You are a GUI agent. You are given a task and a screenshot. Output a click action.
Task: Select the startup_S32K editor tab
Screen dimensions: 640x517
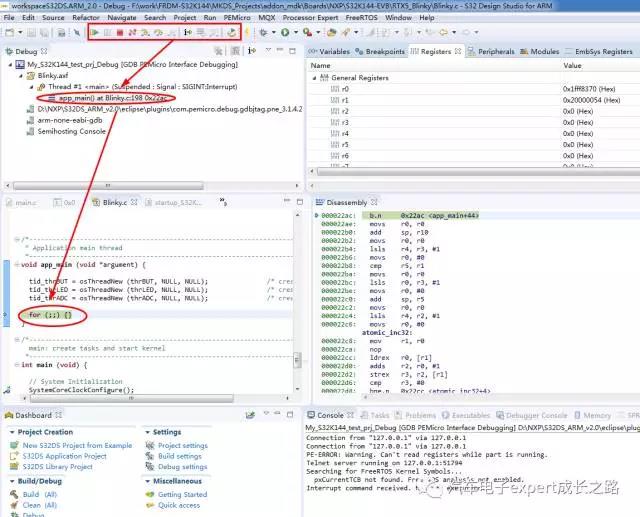(173, 202)
